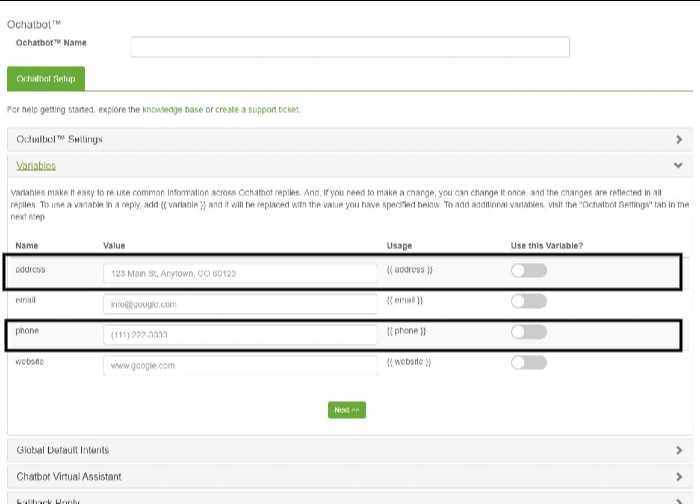Click the Name column header
Image resolution: width=700 pixels, height=504 pixels.
tap(27, 246)
